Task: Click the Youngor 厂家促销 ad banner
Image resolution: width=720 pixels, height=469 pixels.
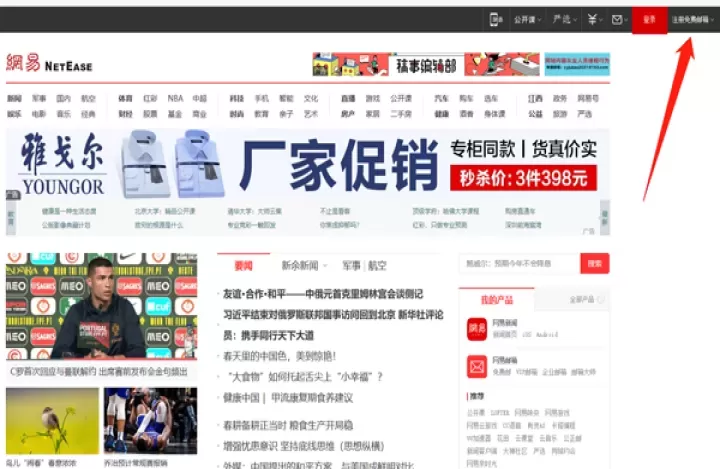Action: [x=308, y=164]
